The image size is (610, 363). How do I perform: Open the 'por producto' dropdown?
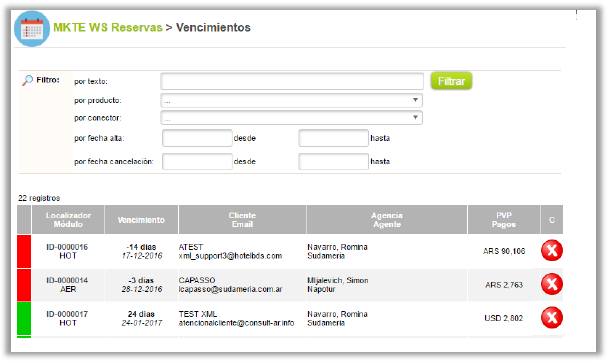291,100
